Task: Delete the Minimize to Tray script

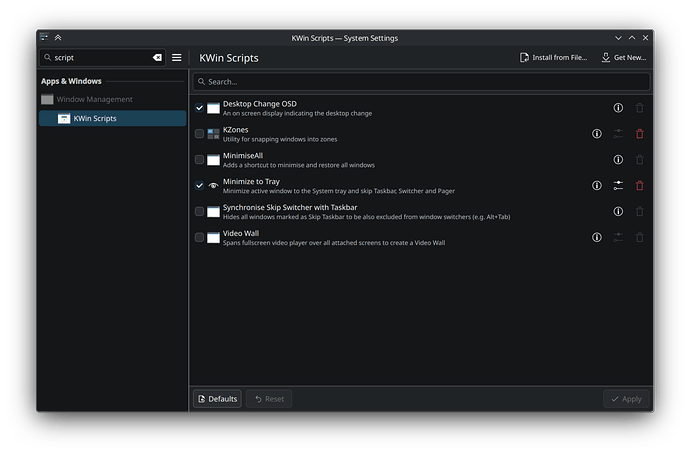Action: 639,186
